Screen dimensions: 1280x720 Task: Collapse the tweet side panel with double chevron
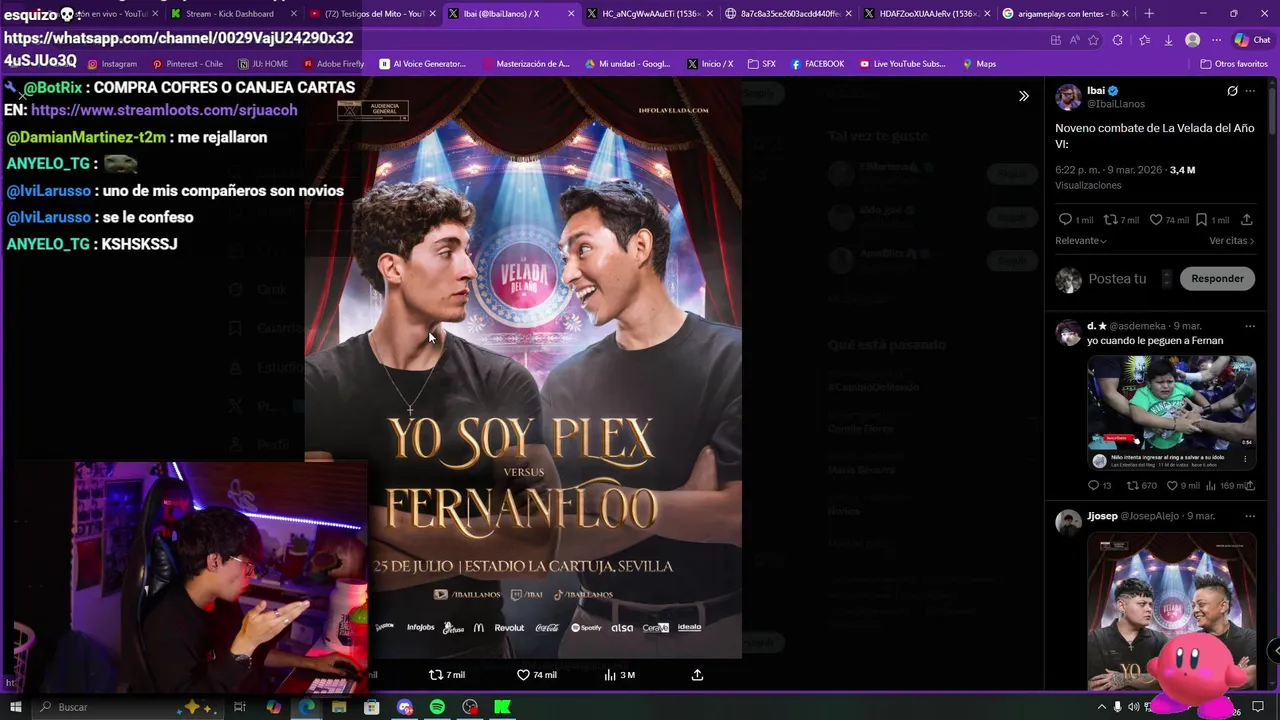click(x=1023, y=96)
